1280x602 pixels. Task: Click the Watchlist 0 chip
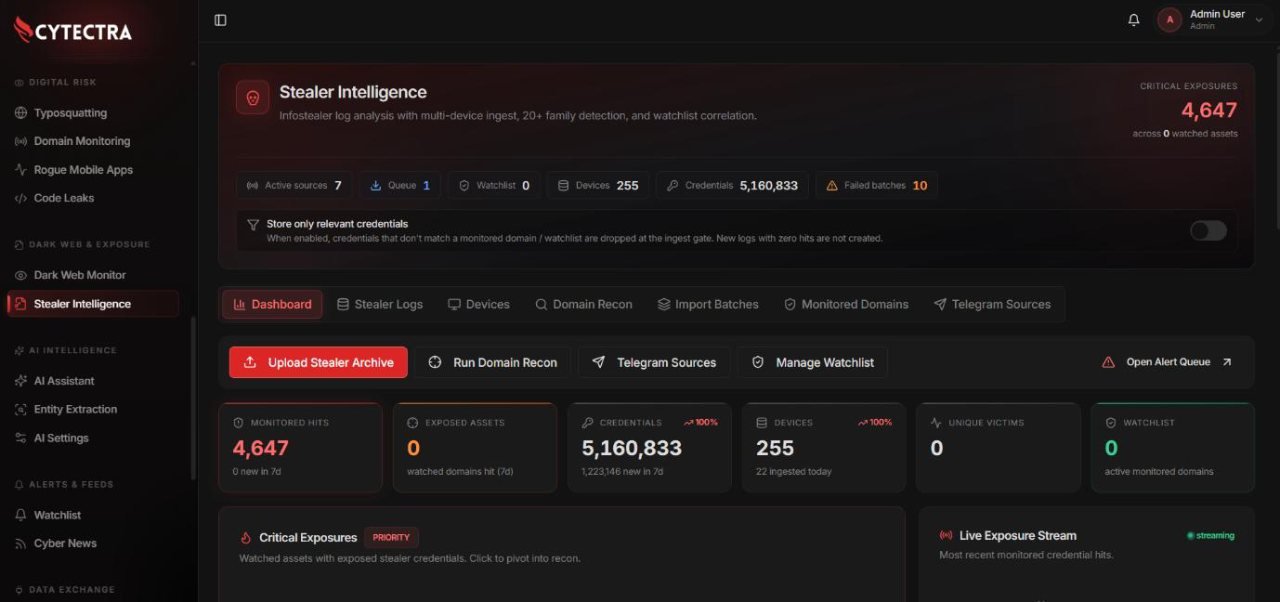click(x=494, y=185)
